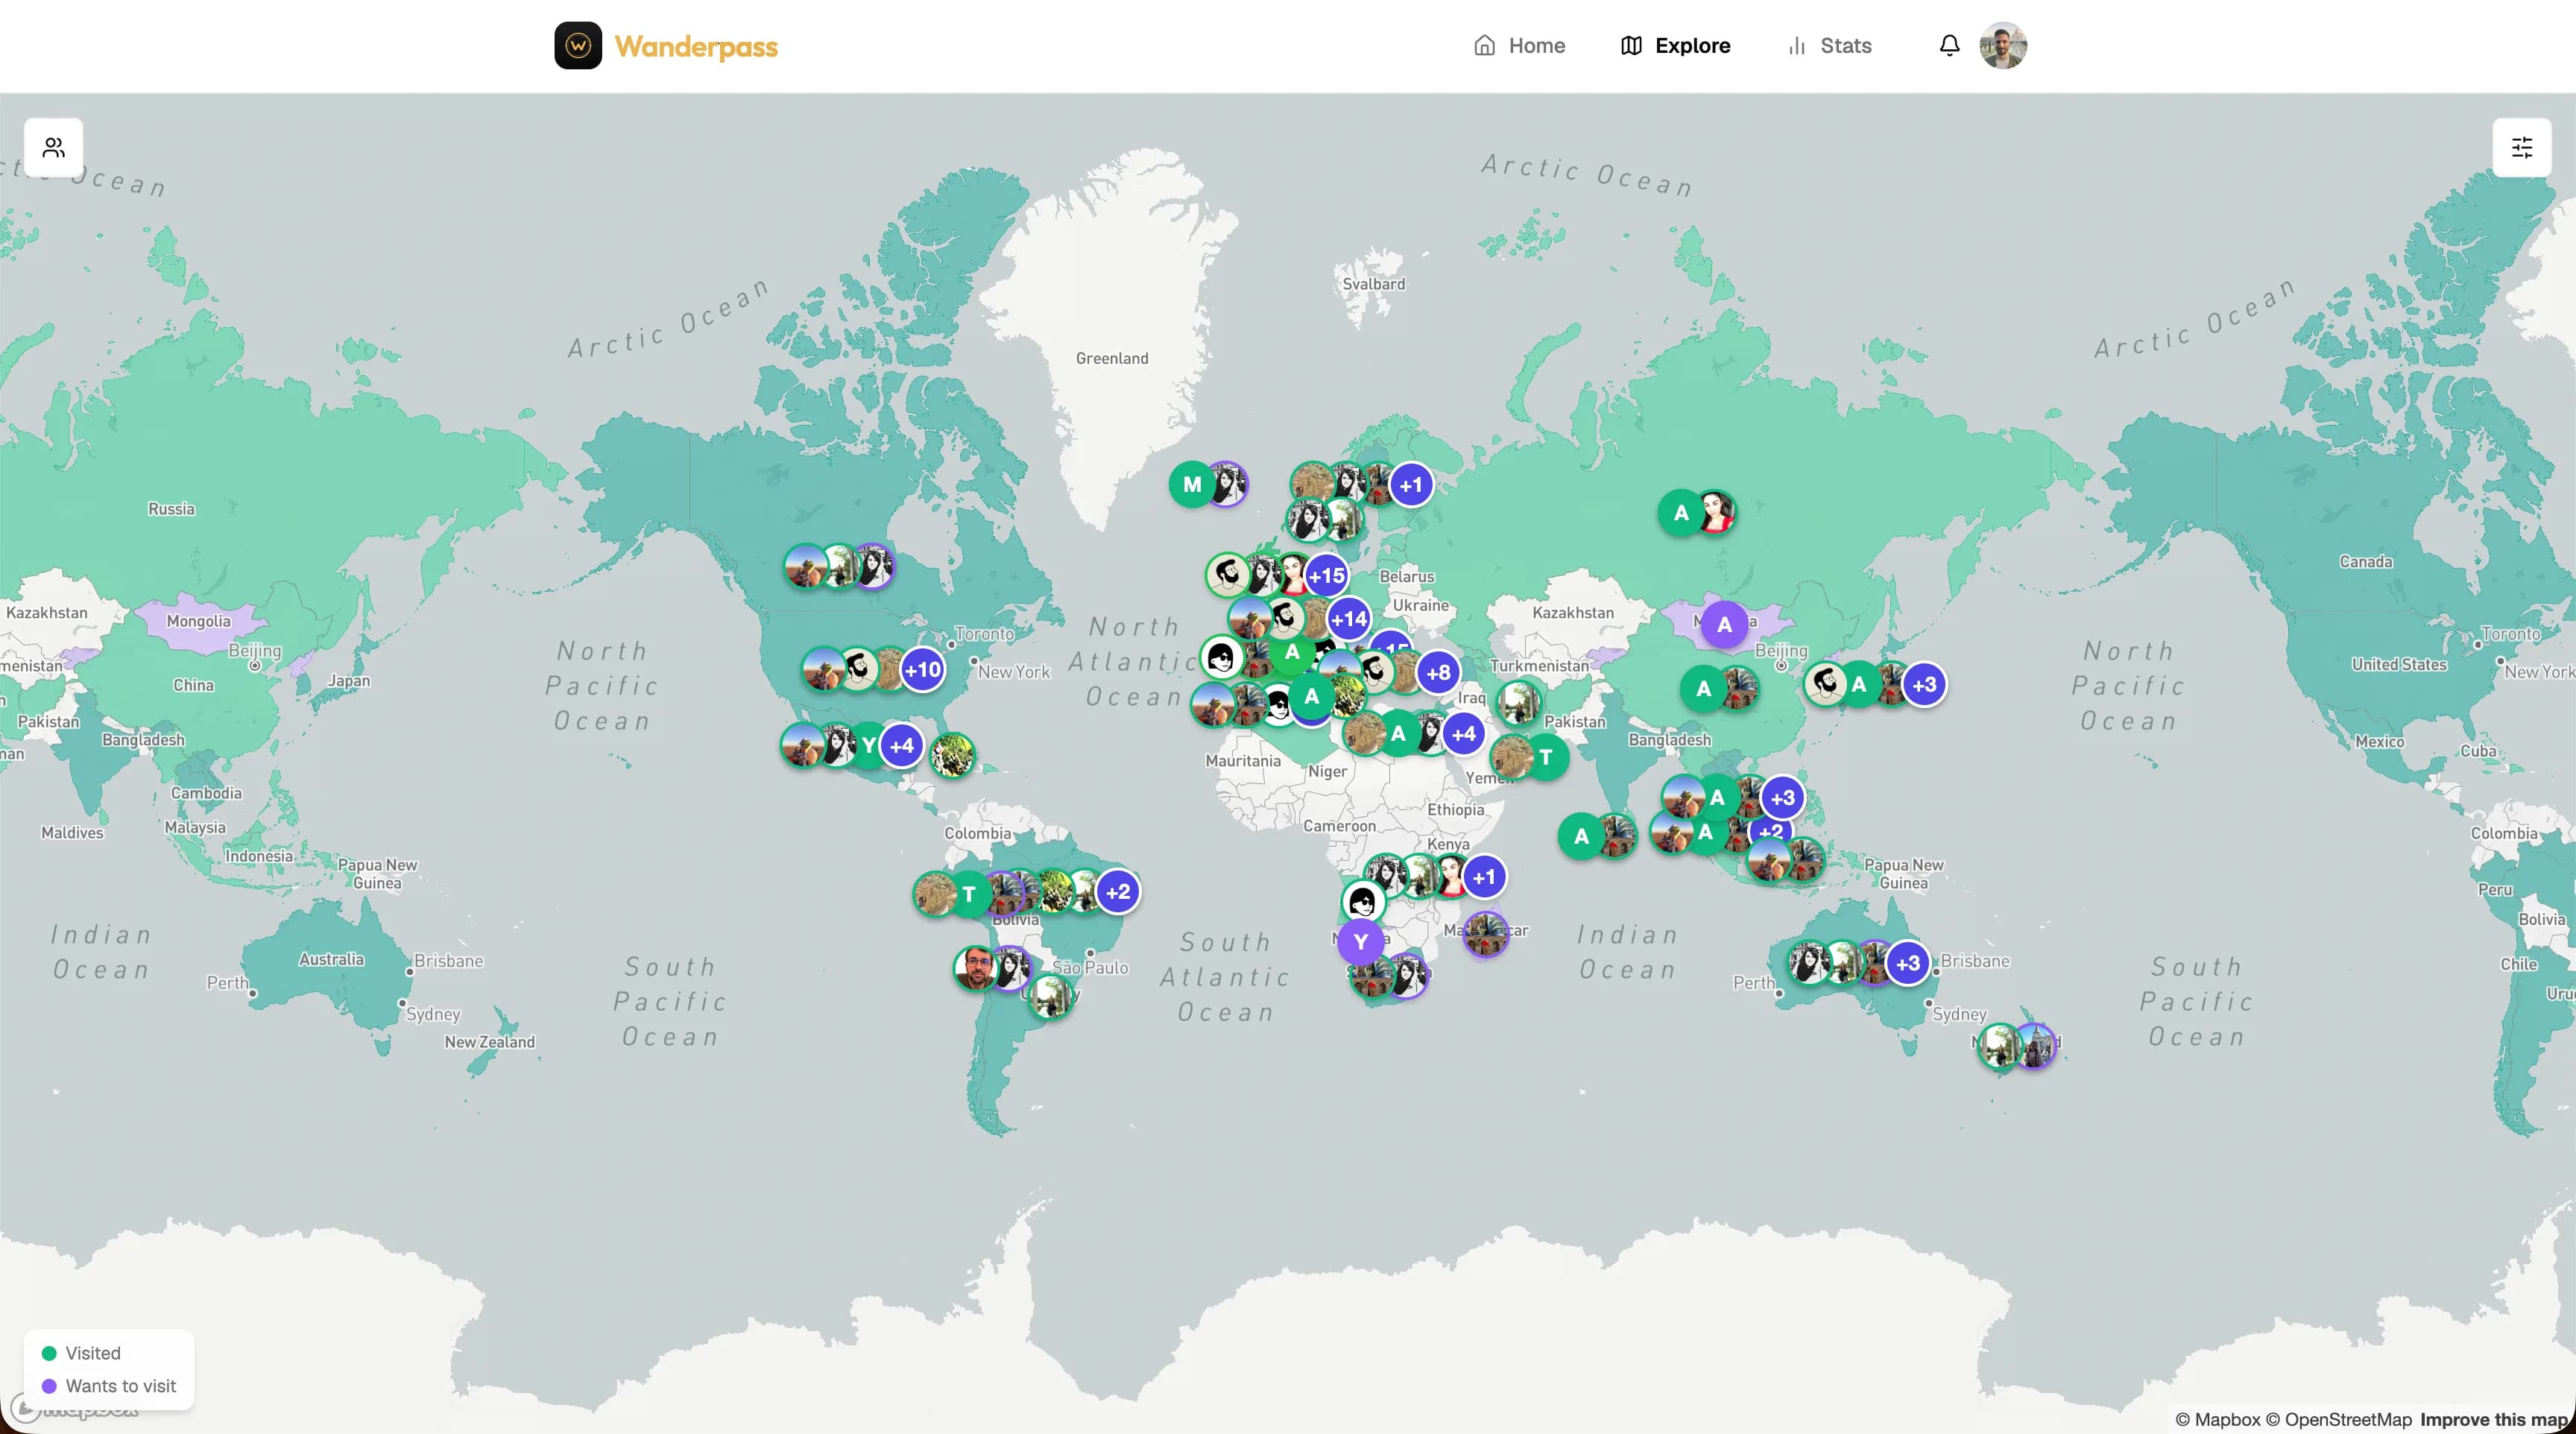Click the Greenland map label

click(x=1112, y=358)
